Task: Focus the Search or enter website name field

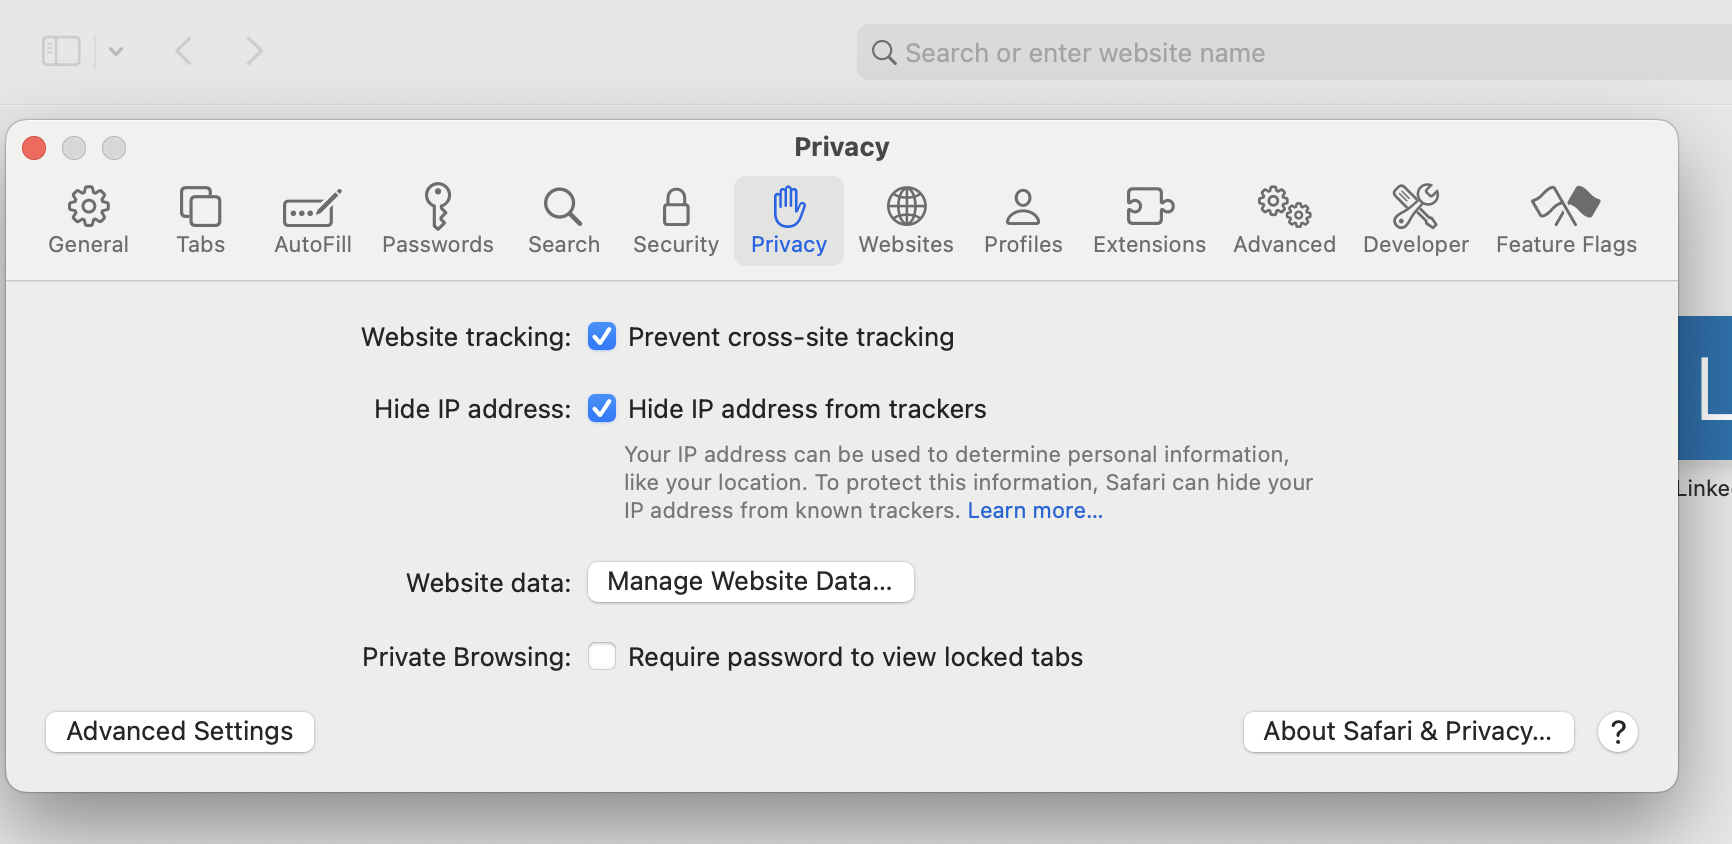Action: pyautogui.click(x=1294, y=52)
